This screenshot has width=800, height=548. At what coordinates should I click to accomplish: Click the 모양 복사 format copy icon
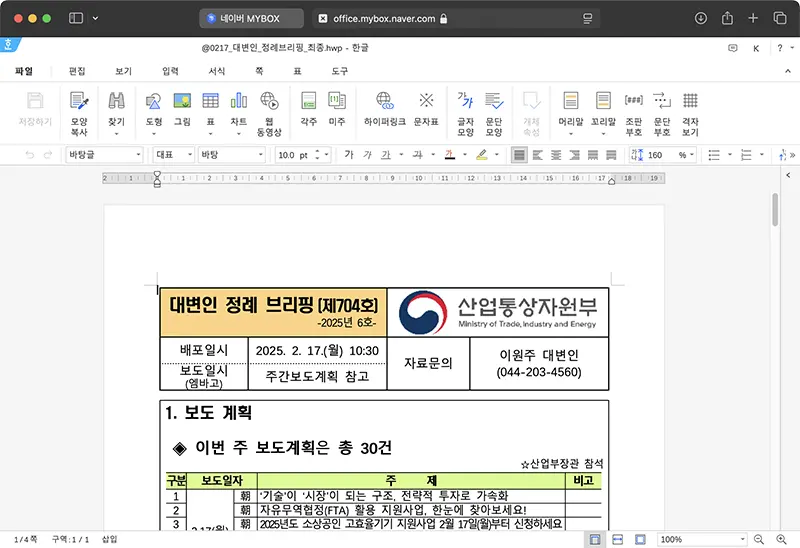pos(79,113)
